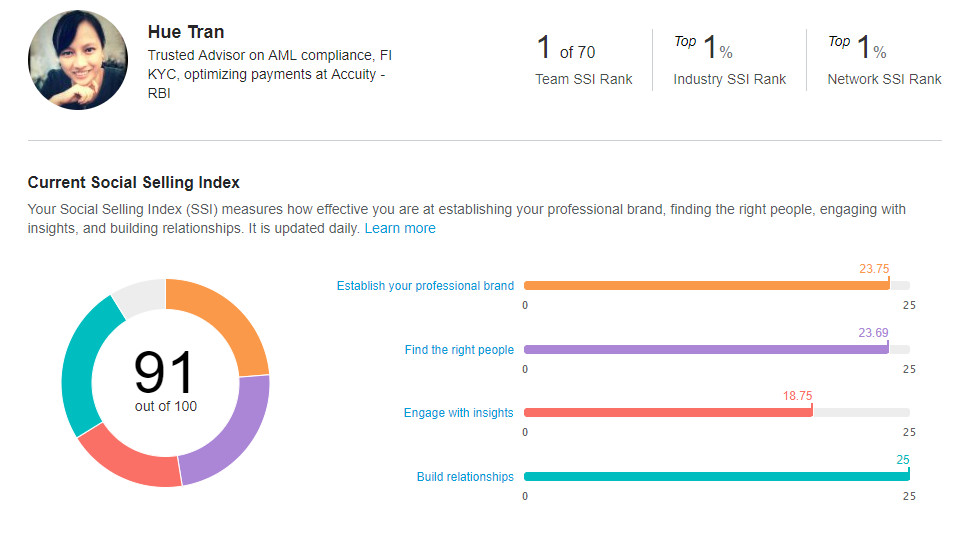Click the 91 out of 100 score

tap(165, 380)
